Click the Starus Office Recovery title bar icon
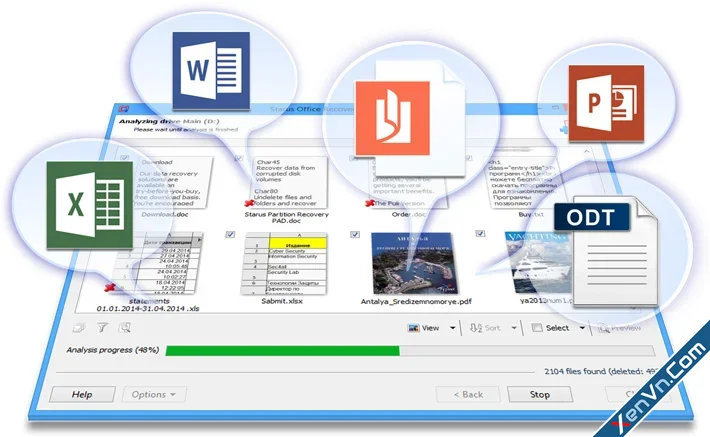This screenshot has height=437, width=710. 124,109
